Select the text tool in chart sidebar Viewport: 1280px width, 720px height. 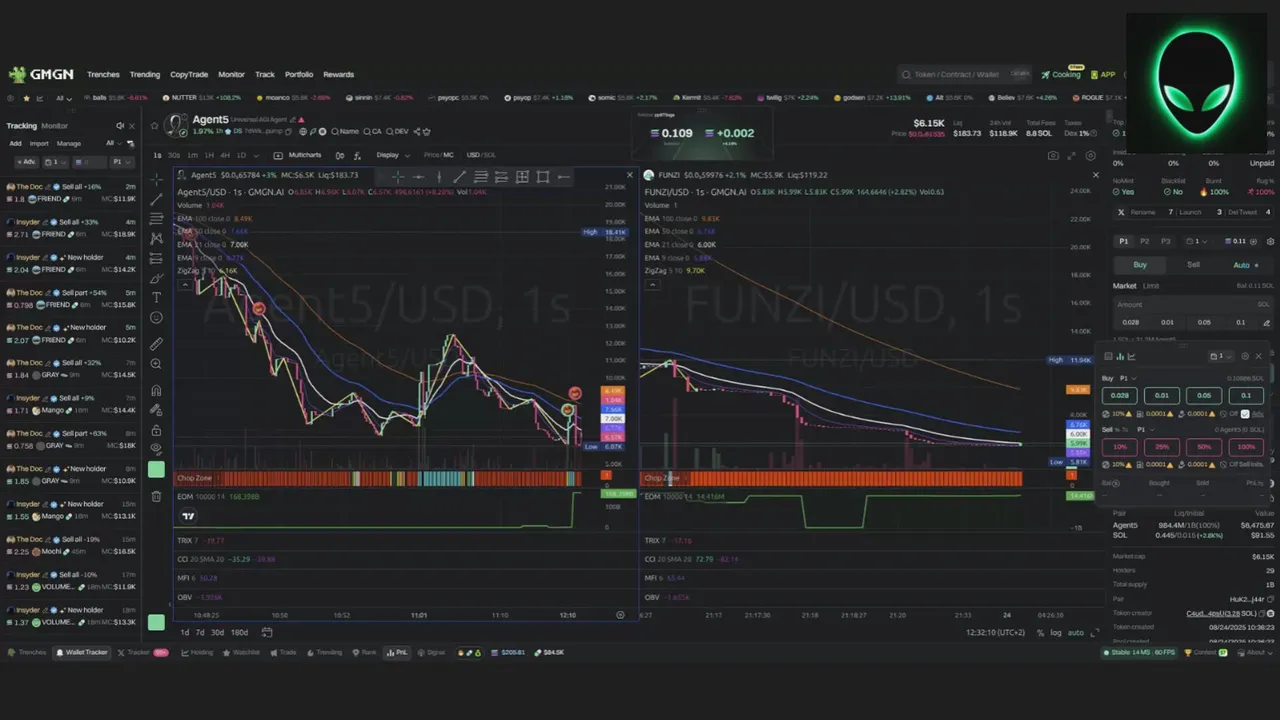point(156,297)
